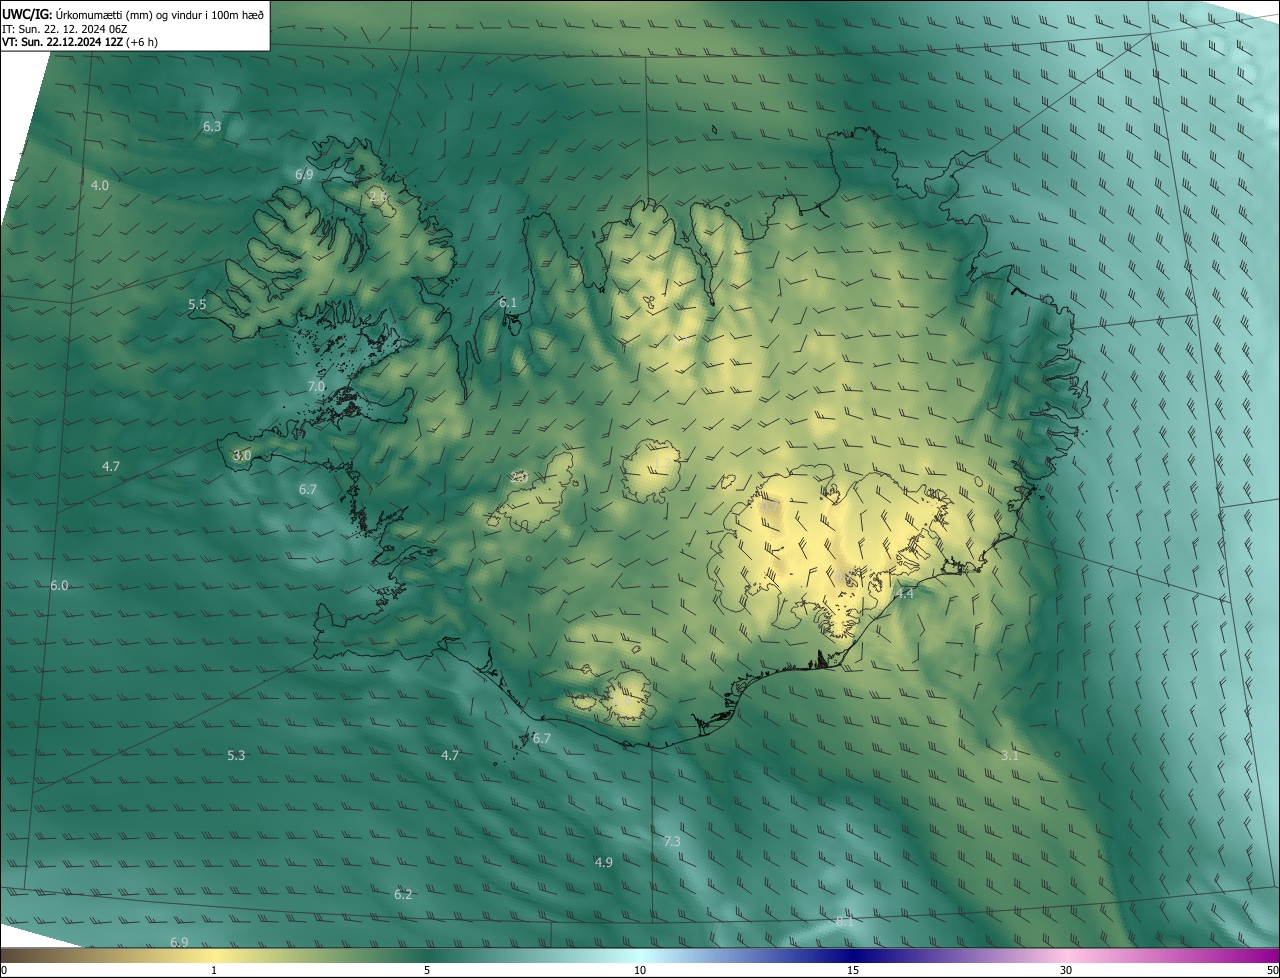
Task: Click the 30 tick on the color scale
Action: (1066, 971)
